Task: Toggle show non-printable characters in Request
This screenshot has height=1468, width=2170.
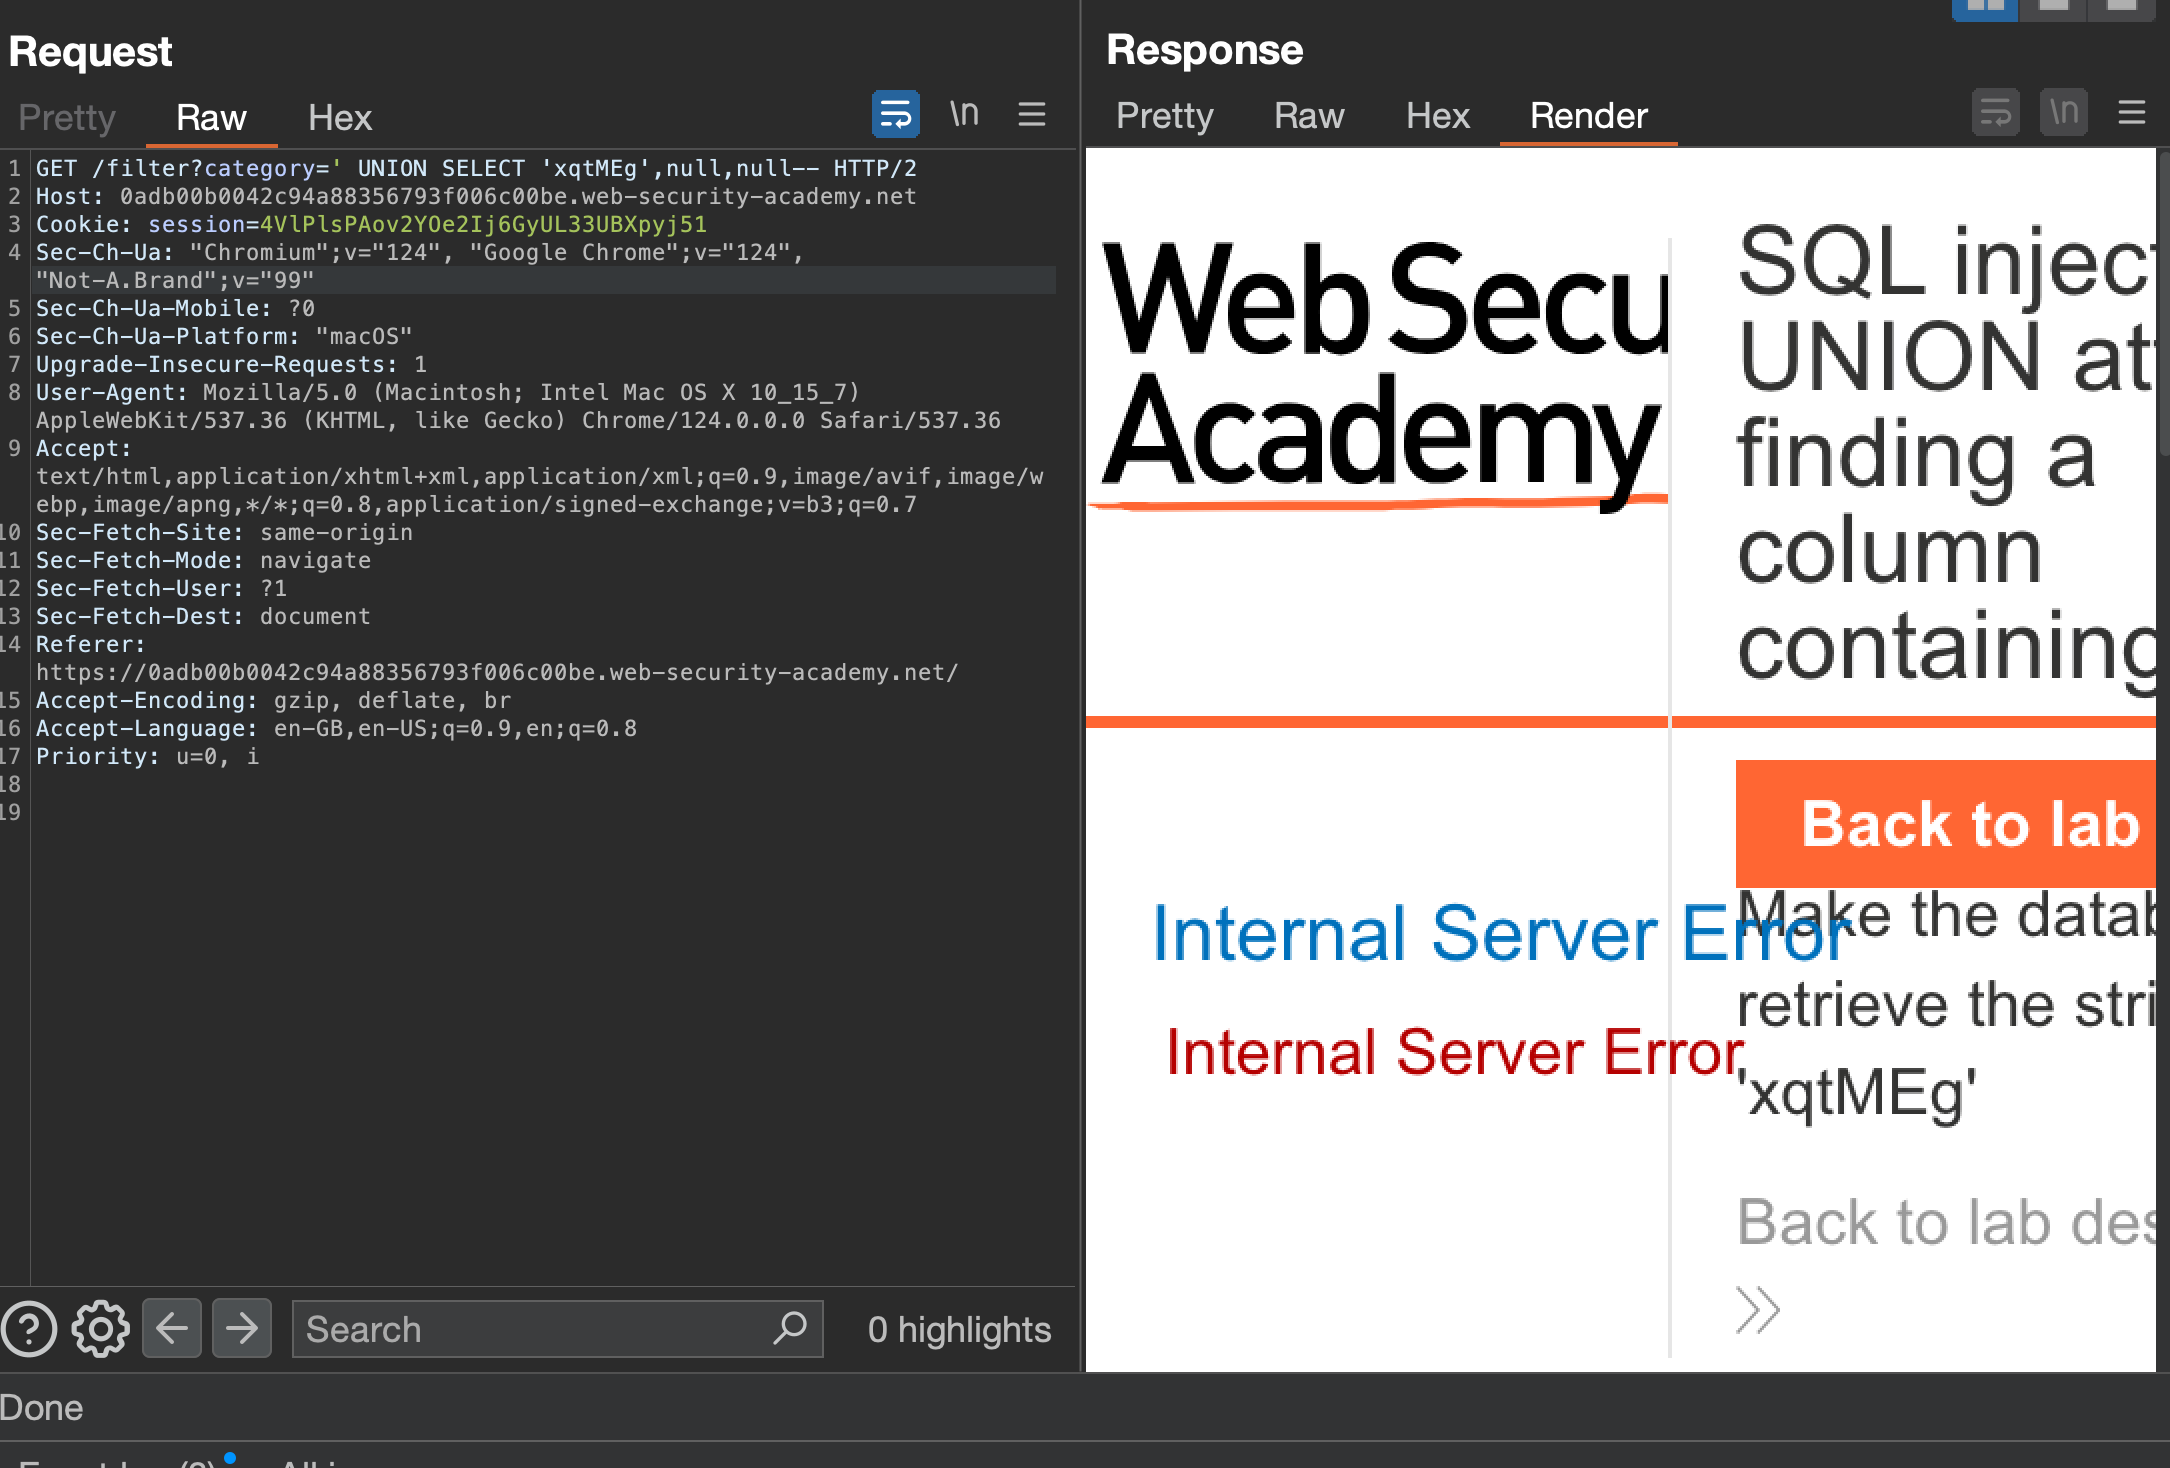Action: tap(964, 114)
